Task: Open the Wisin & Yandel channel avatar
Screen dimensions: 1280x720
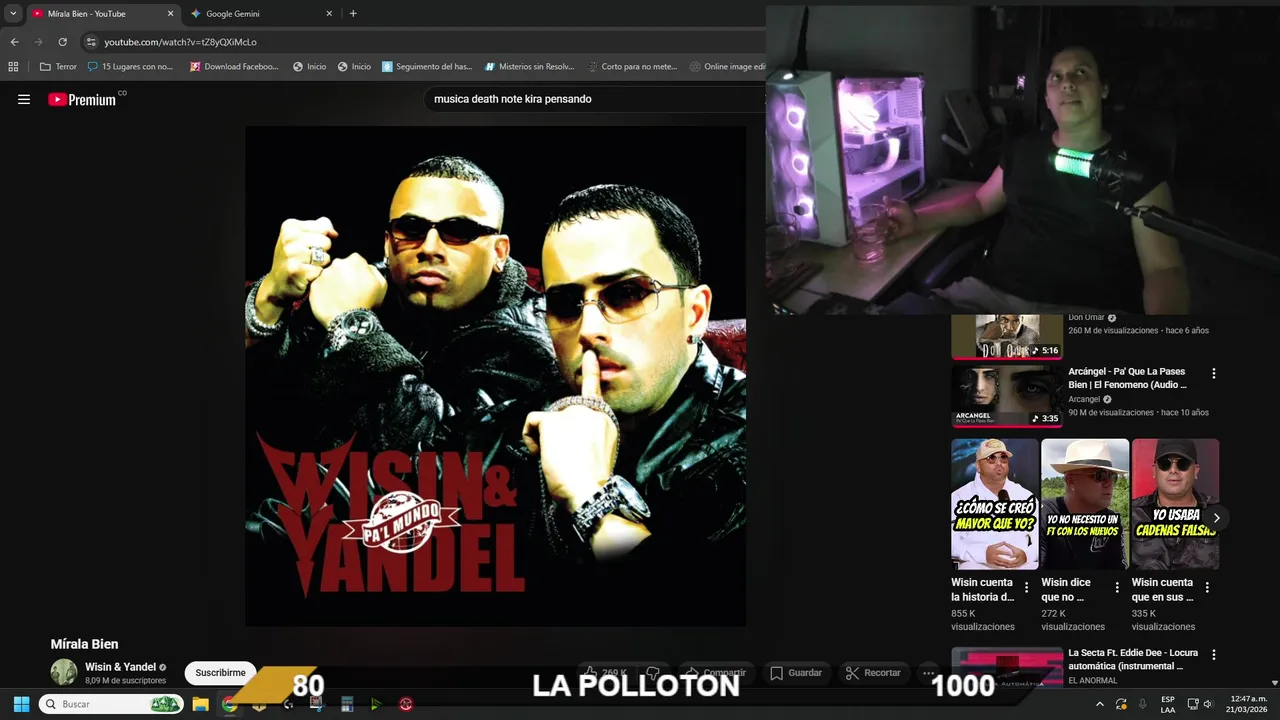Action: (64, 672)
